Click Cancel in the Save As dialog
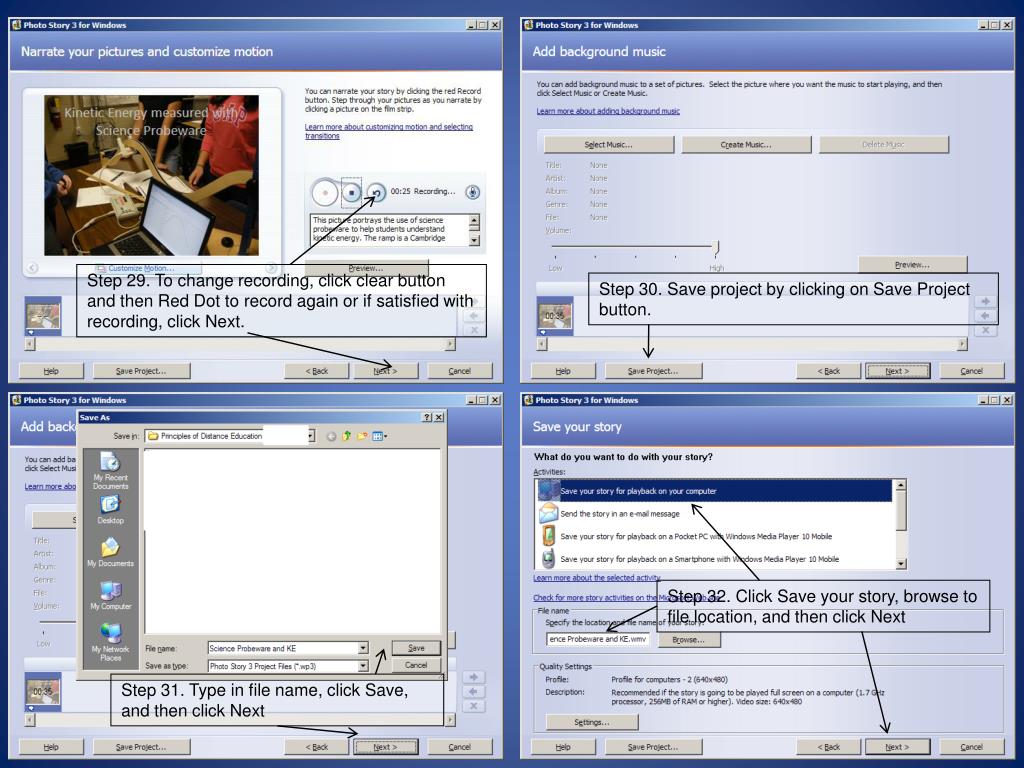This screenshot has width=1024, height=768. [416, 665]
